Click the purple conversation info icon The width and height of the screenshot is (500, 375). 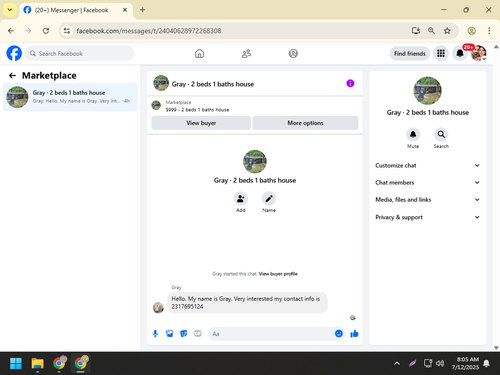[350, 83]
